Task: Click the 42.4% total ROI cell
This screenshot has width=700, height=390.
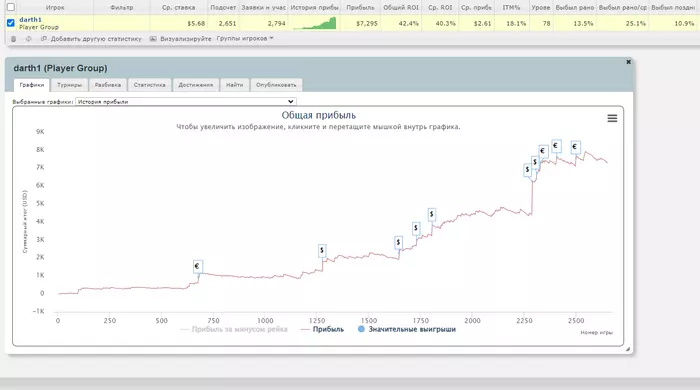Action: click(400, 23)
